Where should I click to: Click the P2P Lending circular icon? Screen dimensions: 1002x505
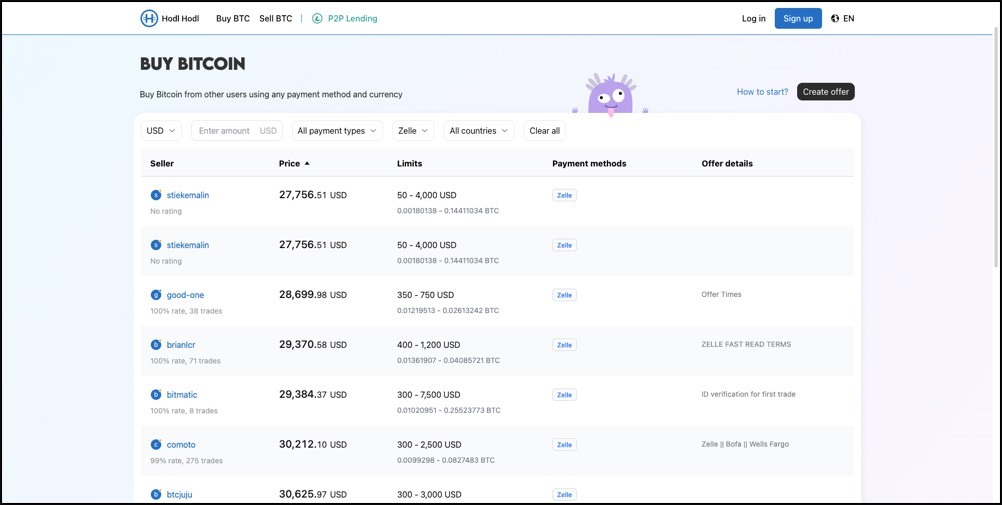[x=317, y=19]
